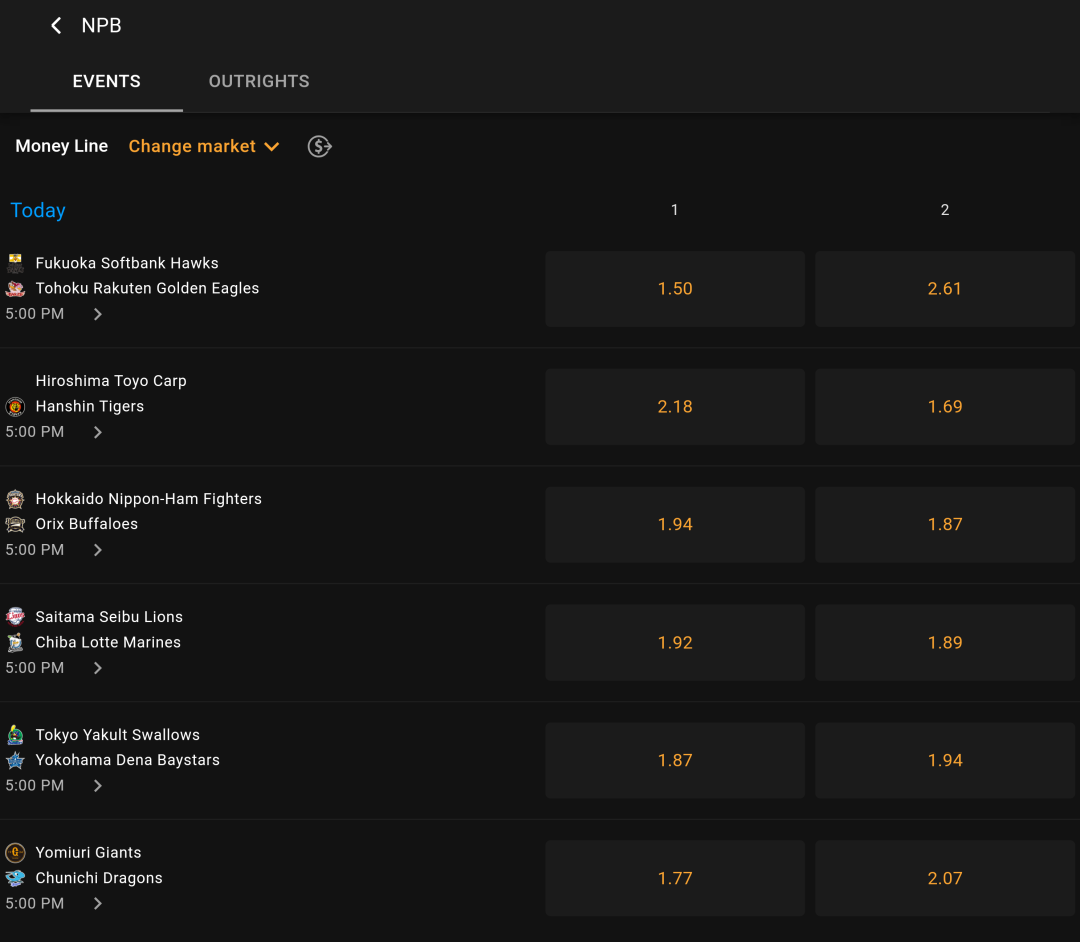Click the 5:00 PM time under Chiba Lotte Marines

[34, 668]
